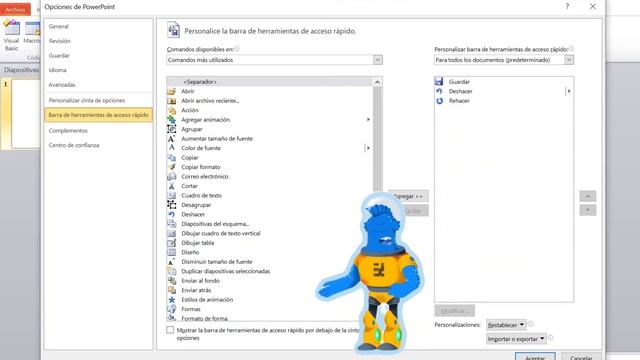Open Para todos los documentos dropdown

[x=569, y=60]
